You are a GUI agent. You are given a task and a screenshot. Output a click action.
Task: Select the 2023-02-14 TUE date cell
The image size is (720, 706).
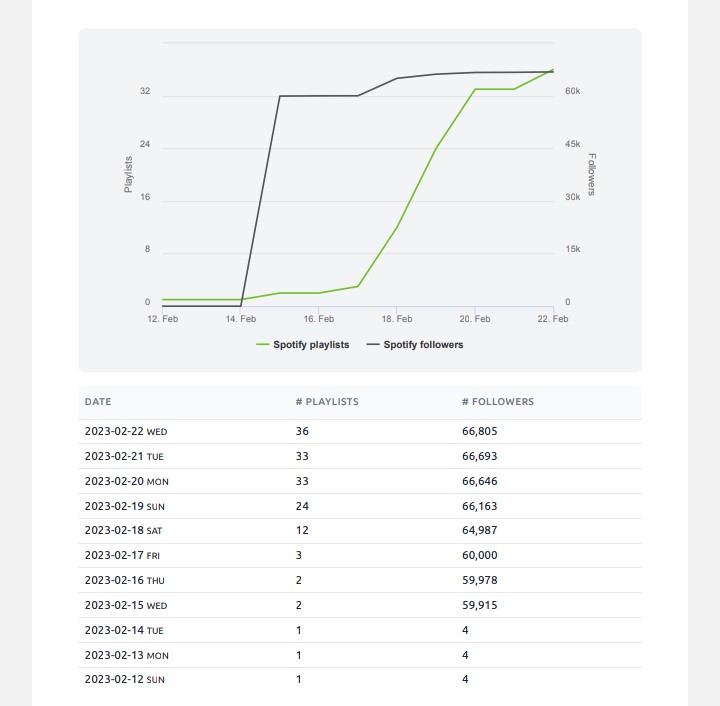[x=124, y=630]
